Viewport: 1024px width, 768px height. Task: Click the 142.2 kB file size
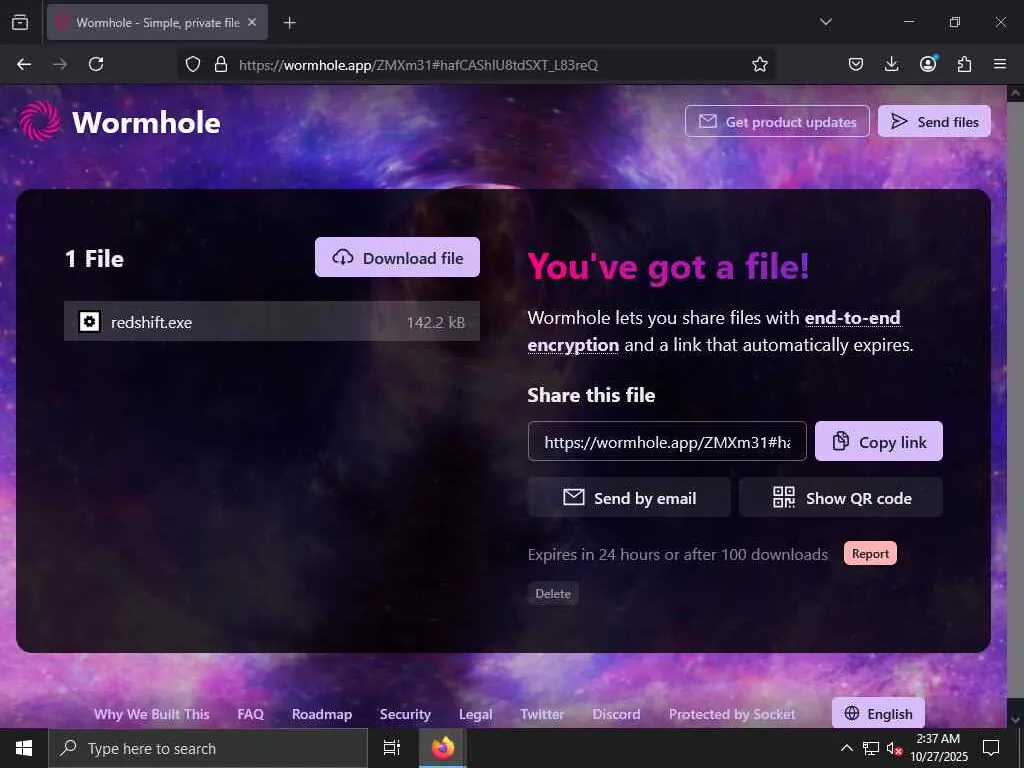click(436, 322)
